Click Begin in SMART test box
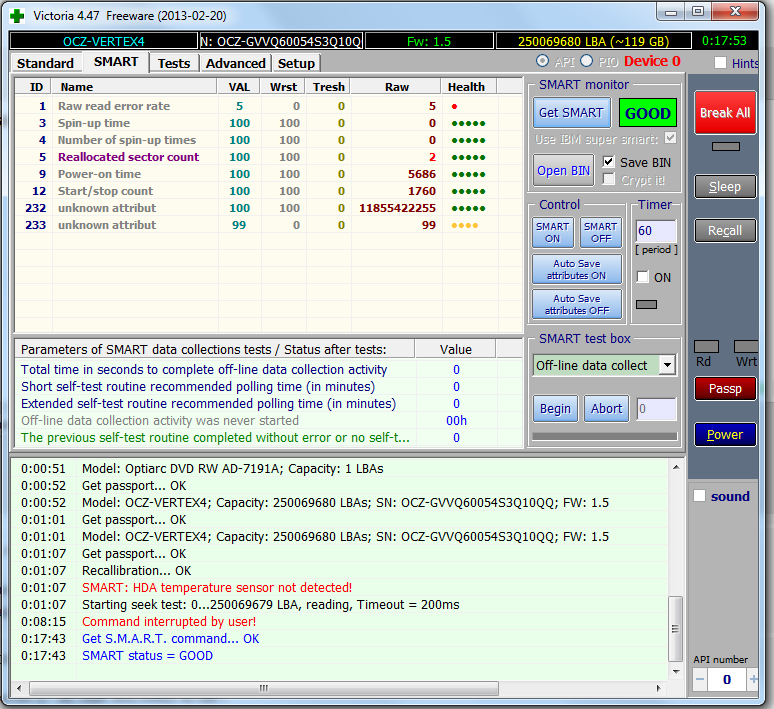774x709 pixels. [x=555, y=408]
